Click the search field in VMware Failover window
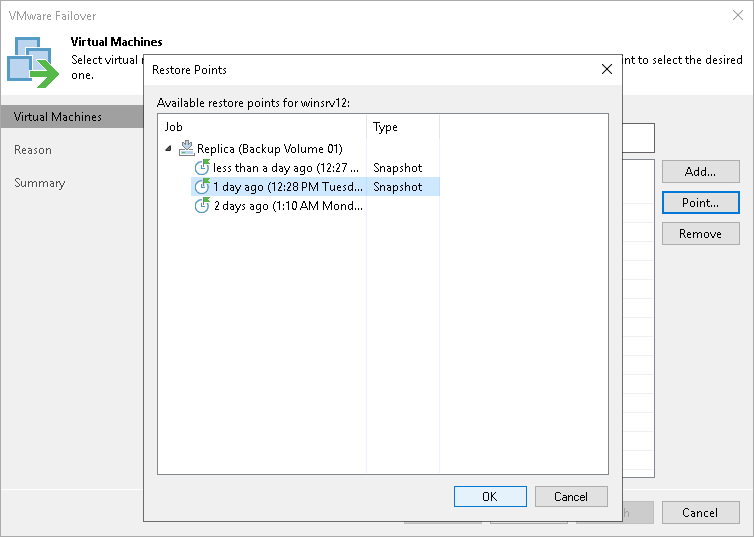This screenshot has width=754, height=537. click(639, 137)
